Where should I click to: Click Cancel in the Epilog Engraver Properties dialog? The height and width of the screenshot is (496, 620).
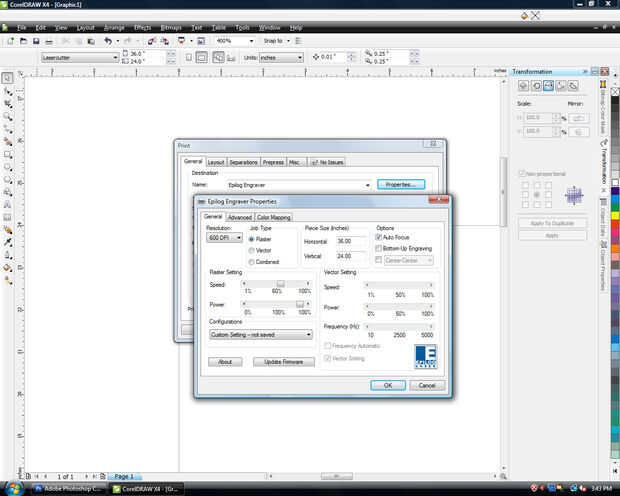point(427,385)
